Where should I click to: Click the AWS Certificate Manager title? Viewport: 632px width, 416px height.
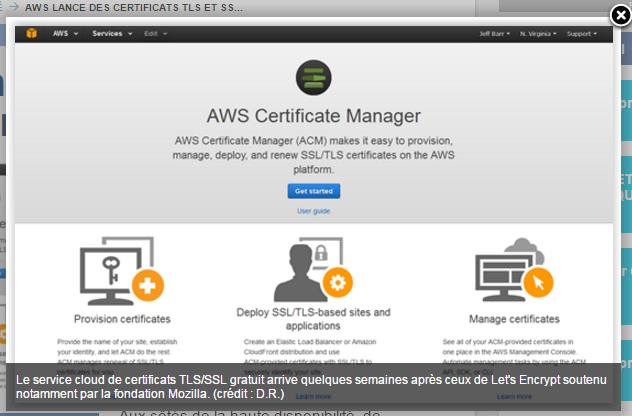[314, 116]
